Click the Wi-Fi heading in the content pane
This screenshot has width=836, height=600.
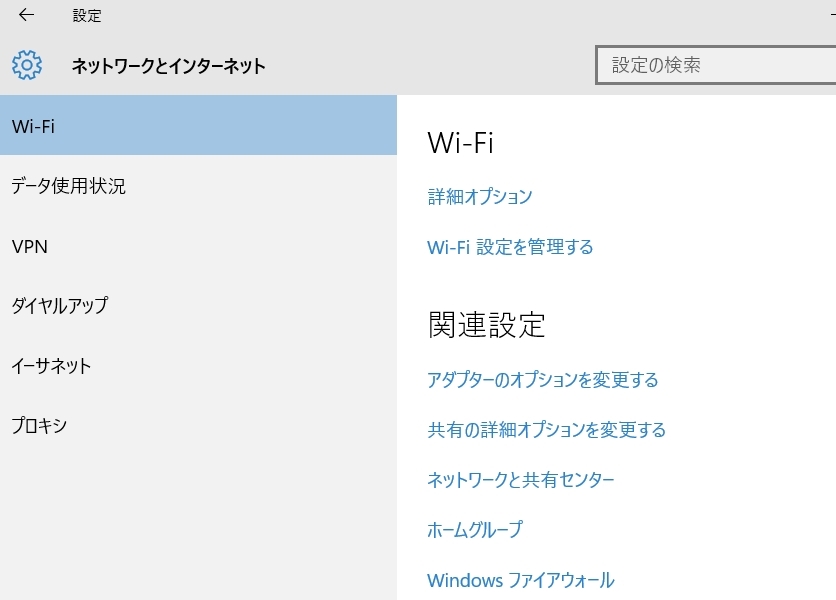pos(461,143)
